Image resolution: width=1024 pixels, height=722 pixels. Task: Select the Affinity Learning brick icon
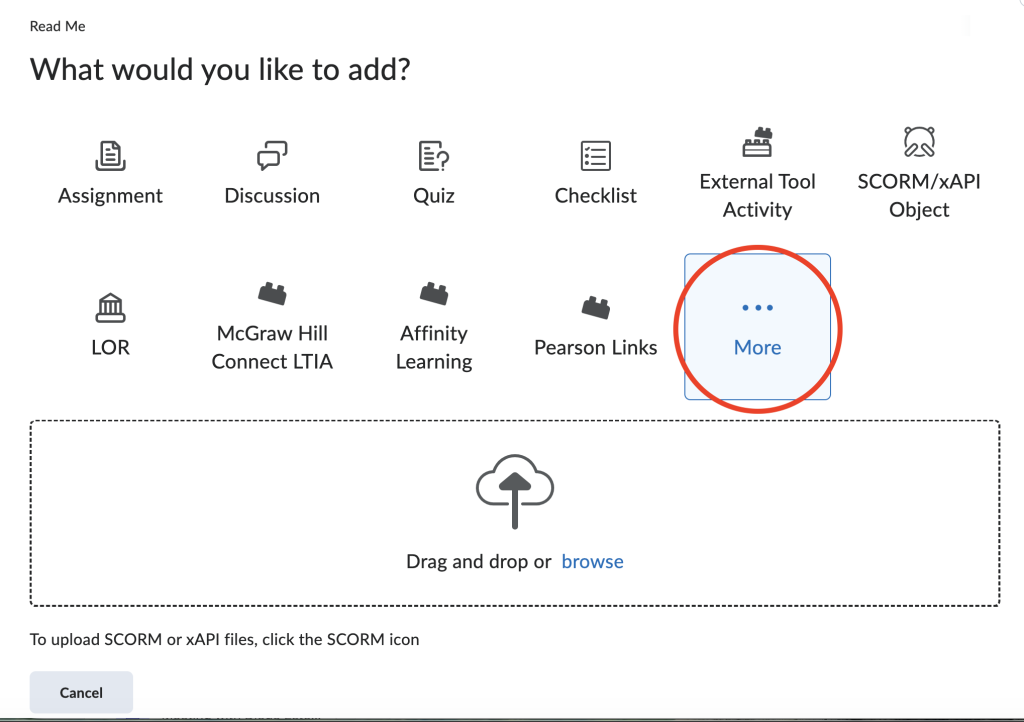(434, 294)
